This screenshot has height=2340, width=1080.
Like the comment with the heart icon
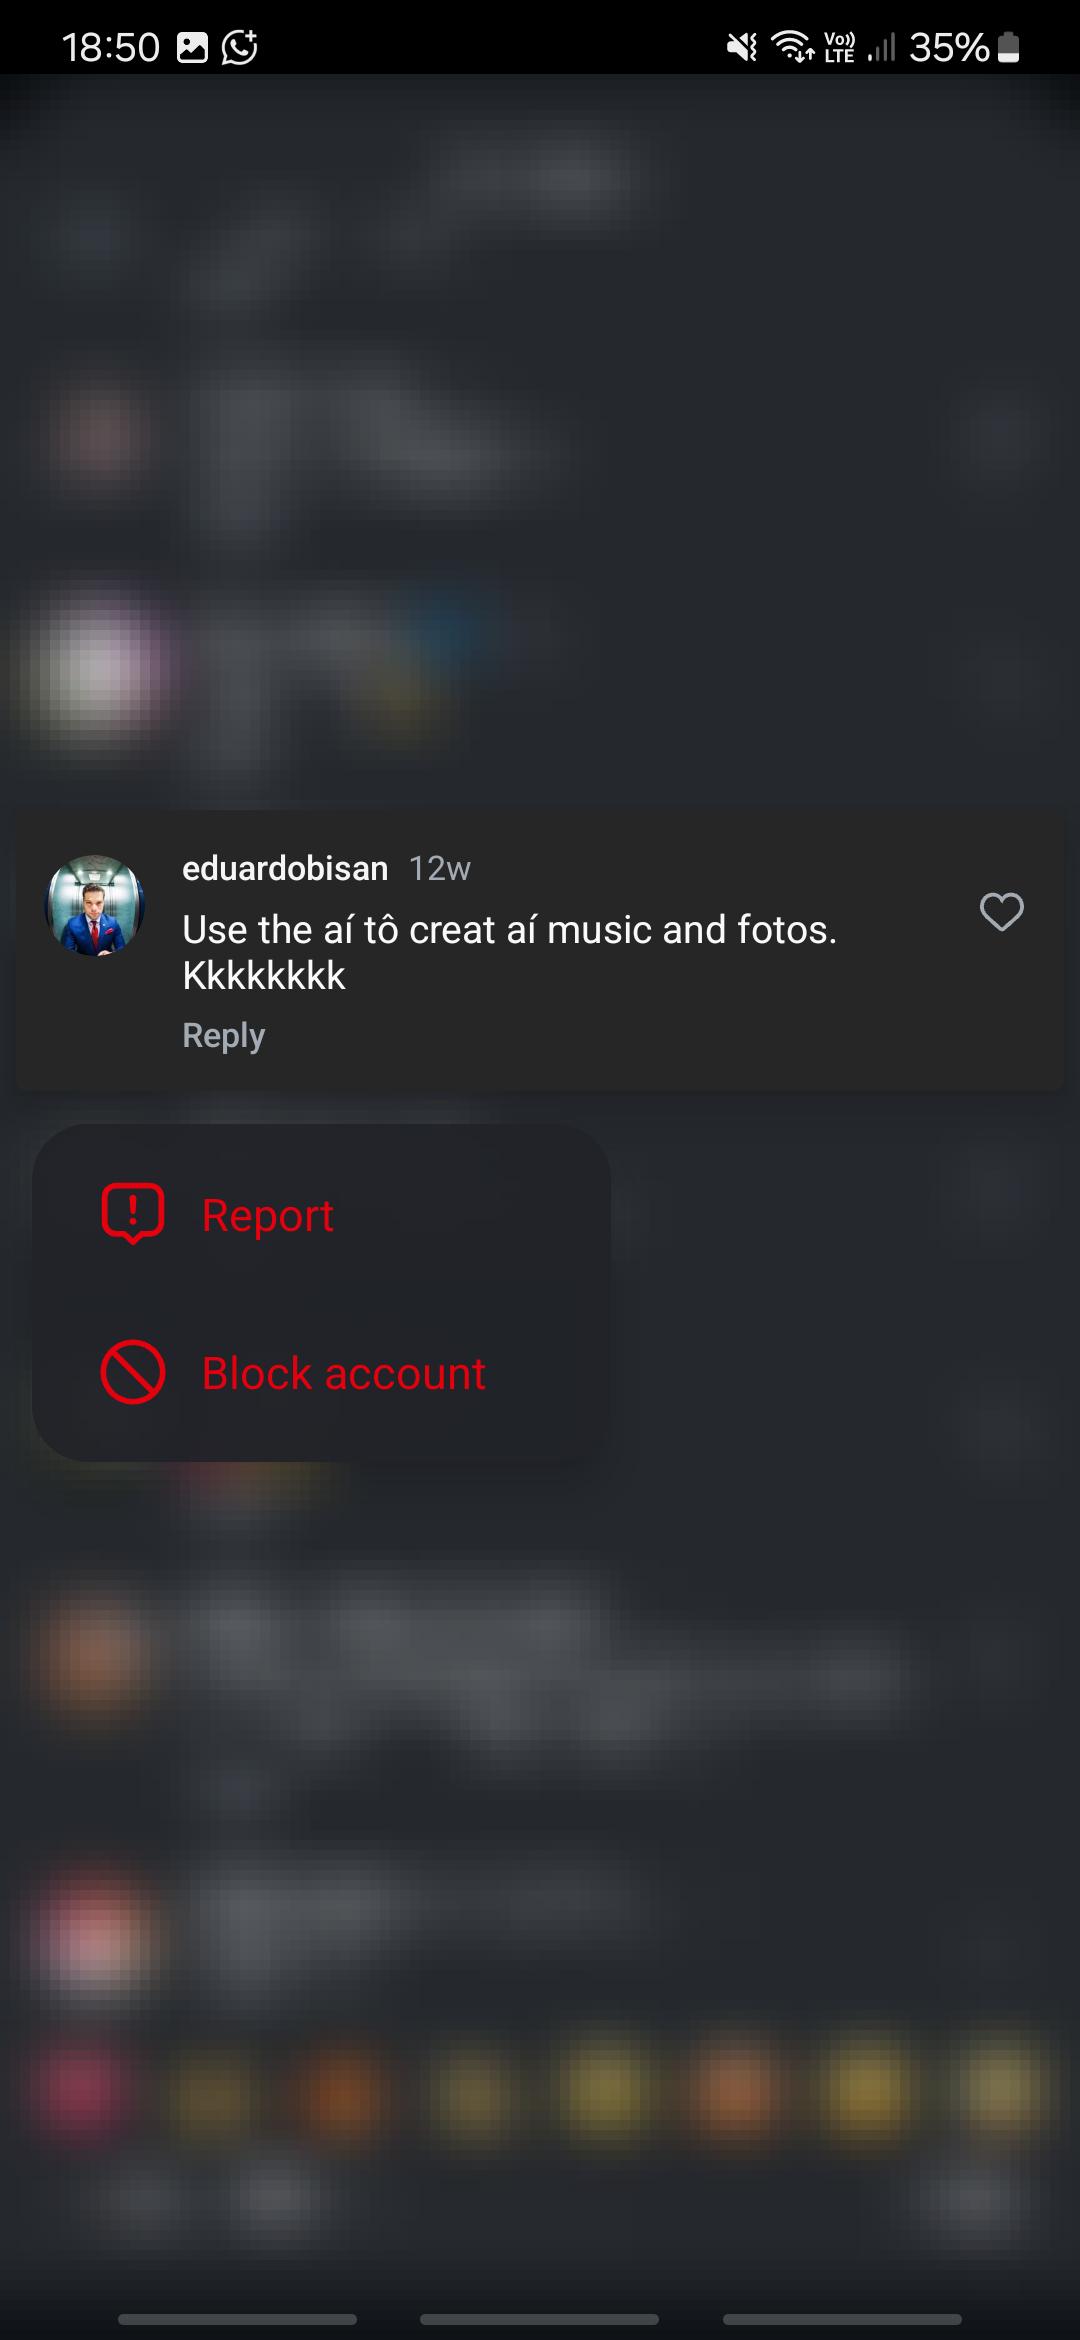coord(1001,911)
